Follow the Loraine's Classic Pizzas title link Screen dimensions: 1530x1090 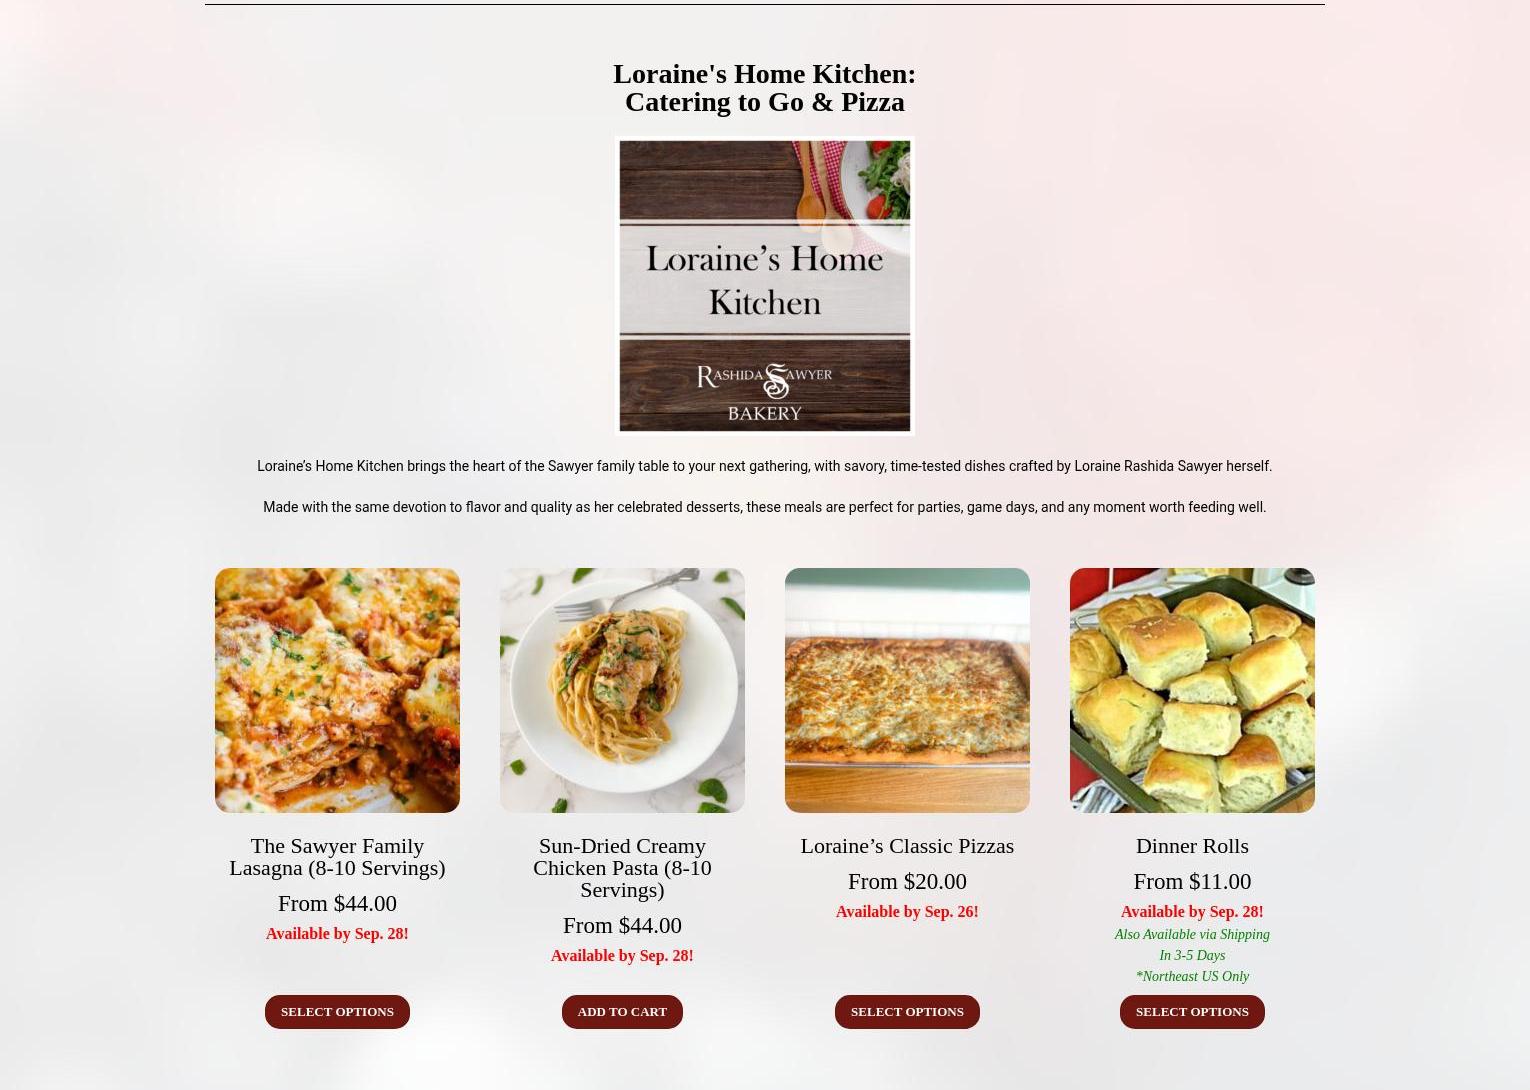pos(907,846)
